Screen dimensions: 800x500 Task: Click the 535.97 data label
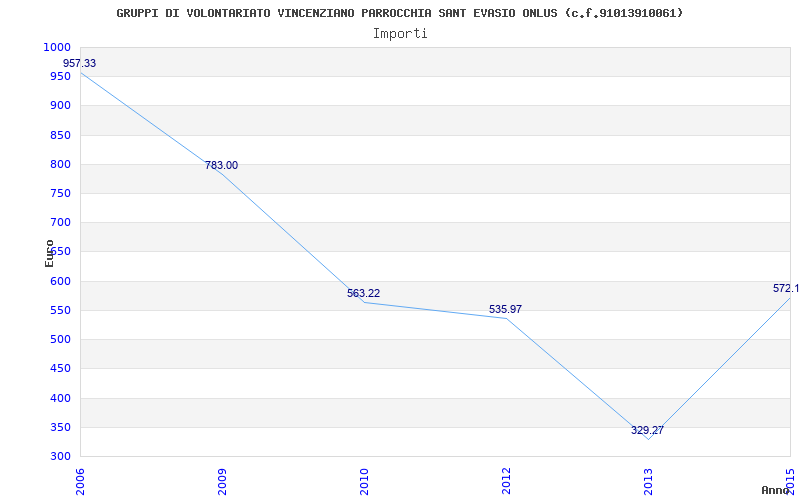(x=505, y=309)
